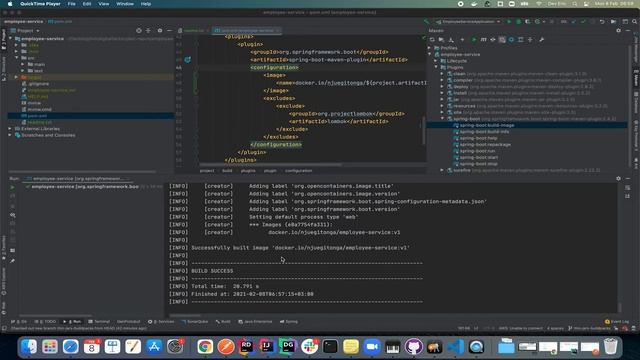Open the Window menu
This screenshot has width=640, height=360.
point(125,4)
